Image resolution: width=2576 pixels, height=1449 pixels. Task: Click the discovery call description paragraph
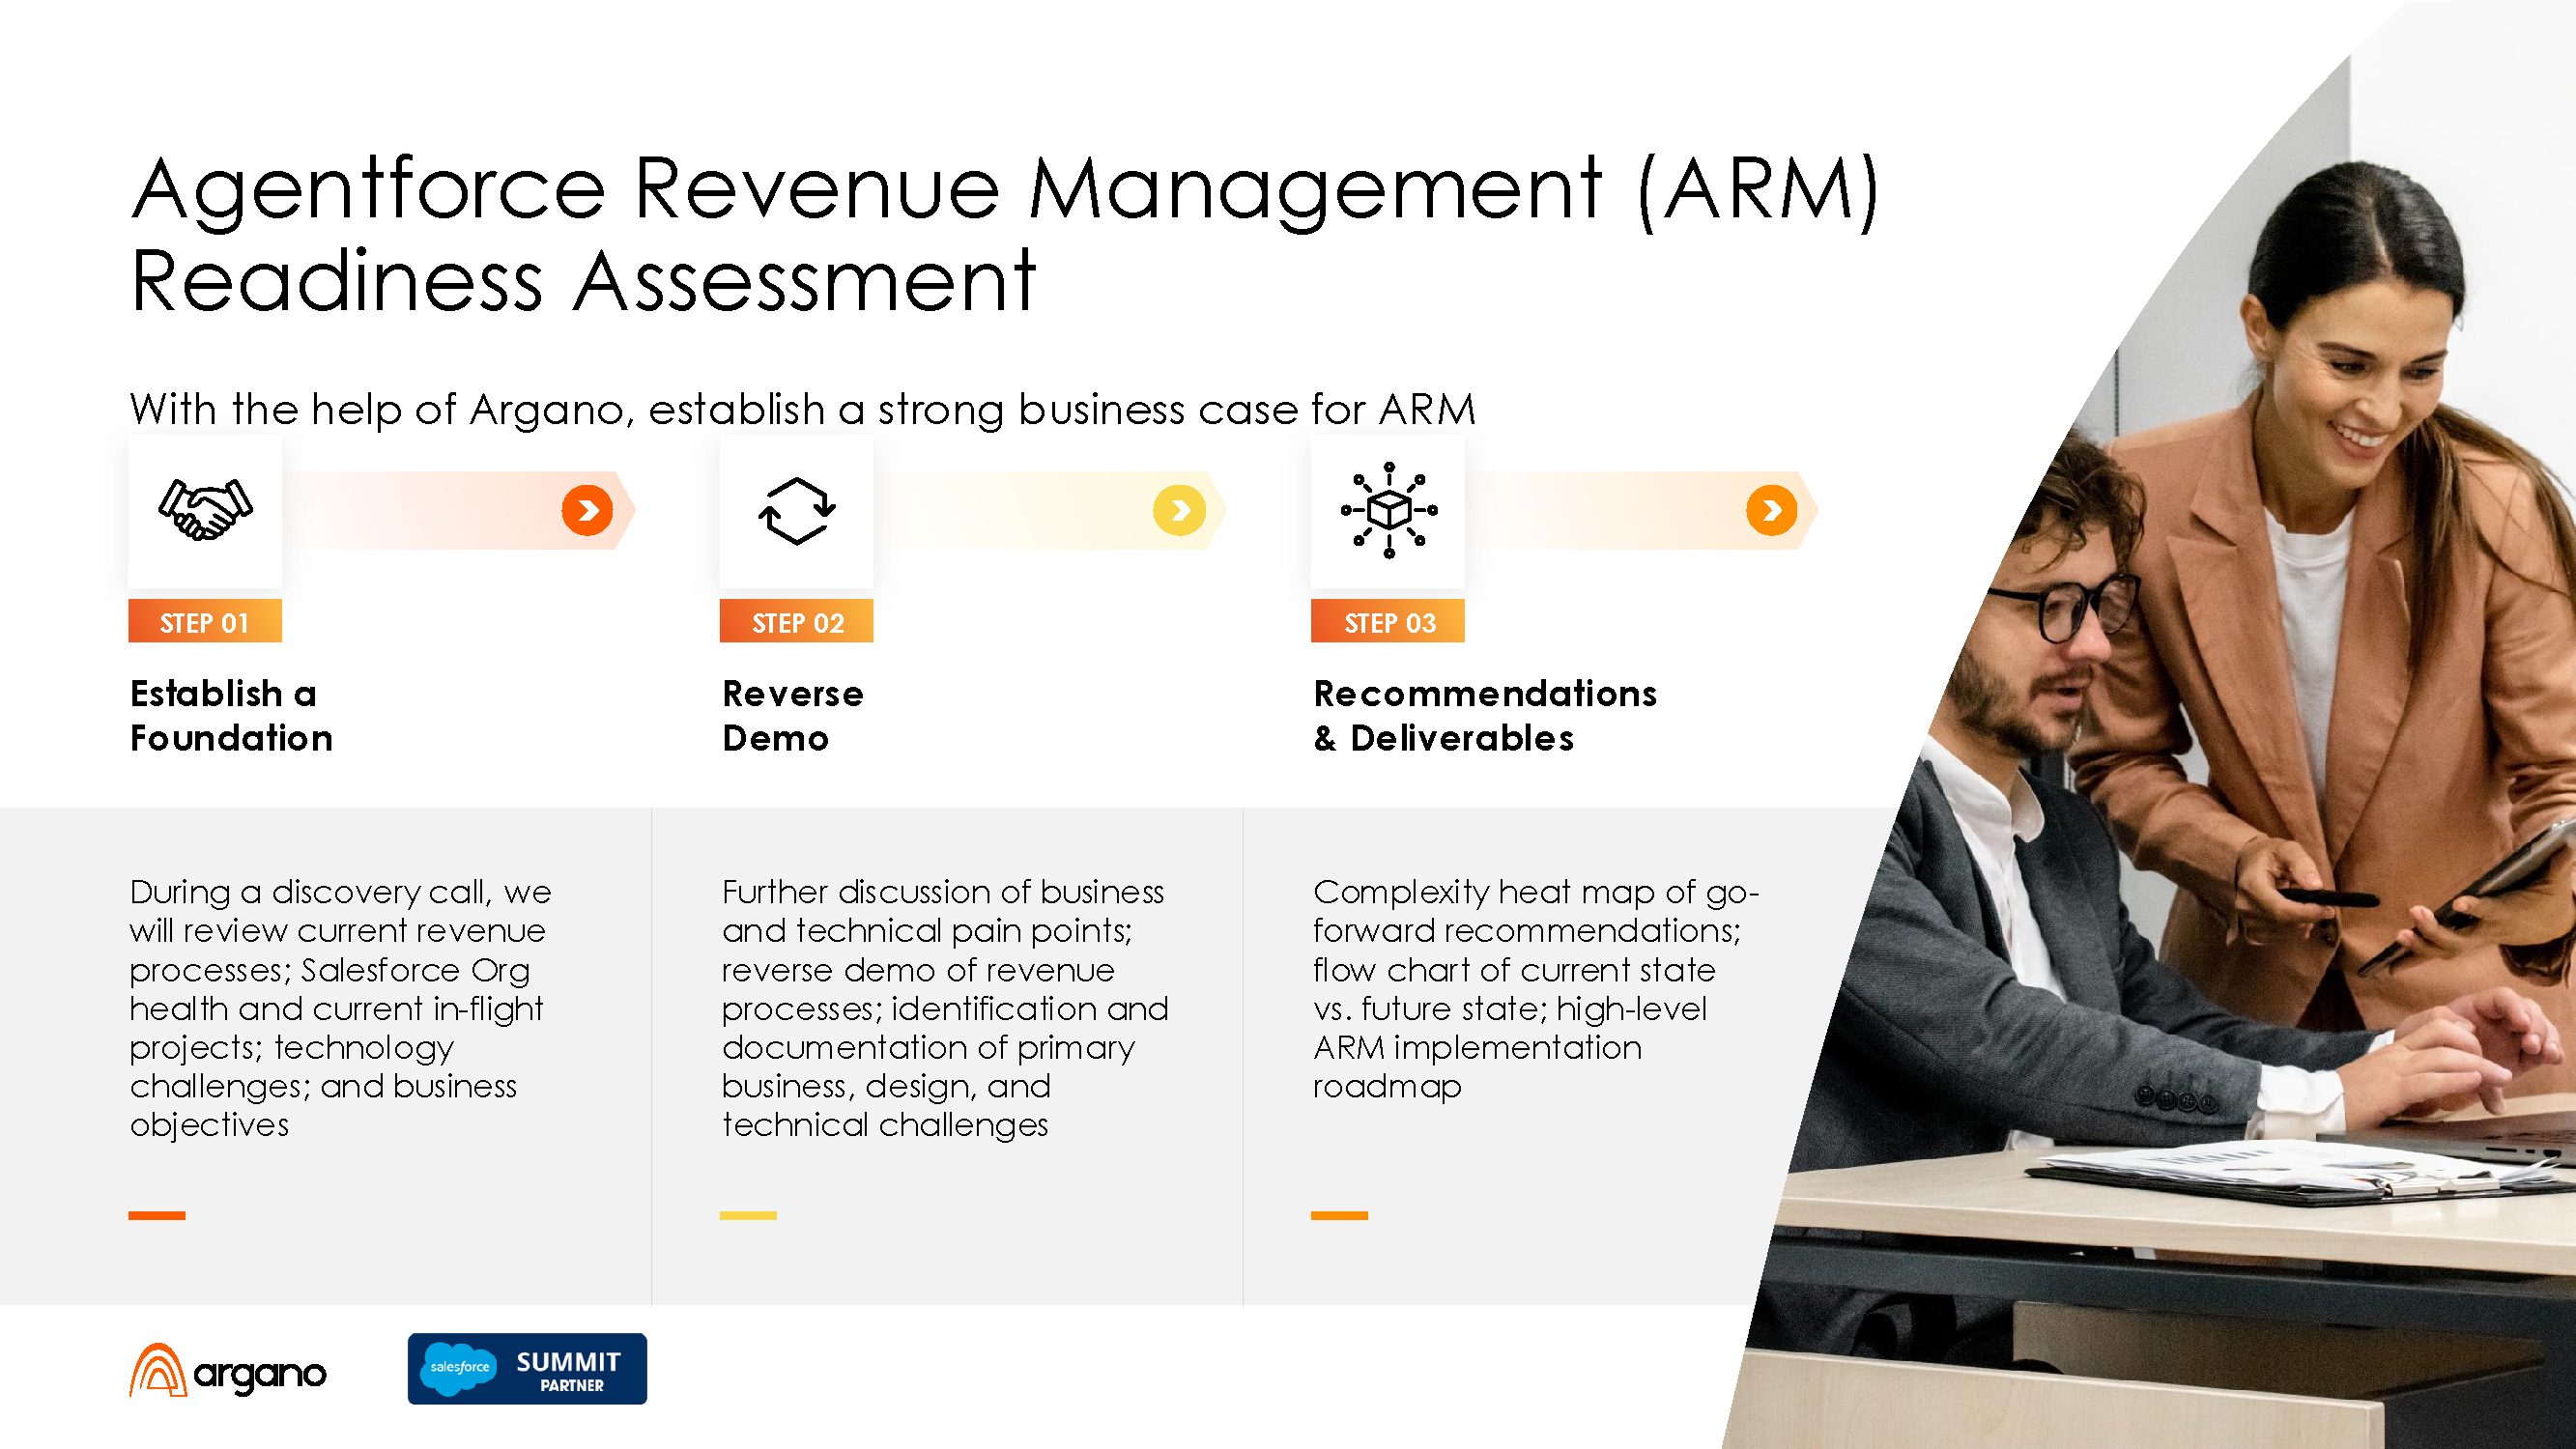(x=340, y=1007)
